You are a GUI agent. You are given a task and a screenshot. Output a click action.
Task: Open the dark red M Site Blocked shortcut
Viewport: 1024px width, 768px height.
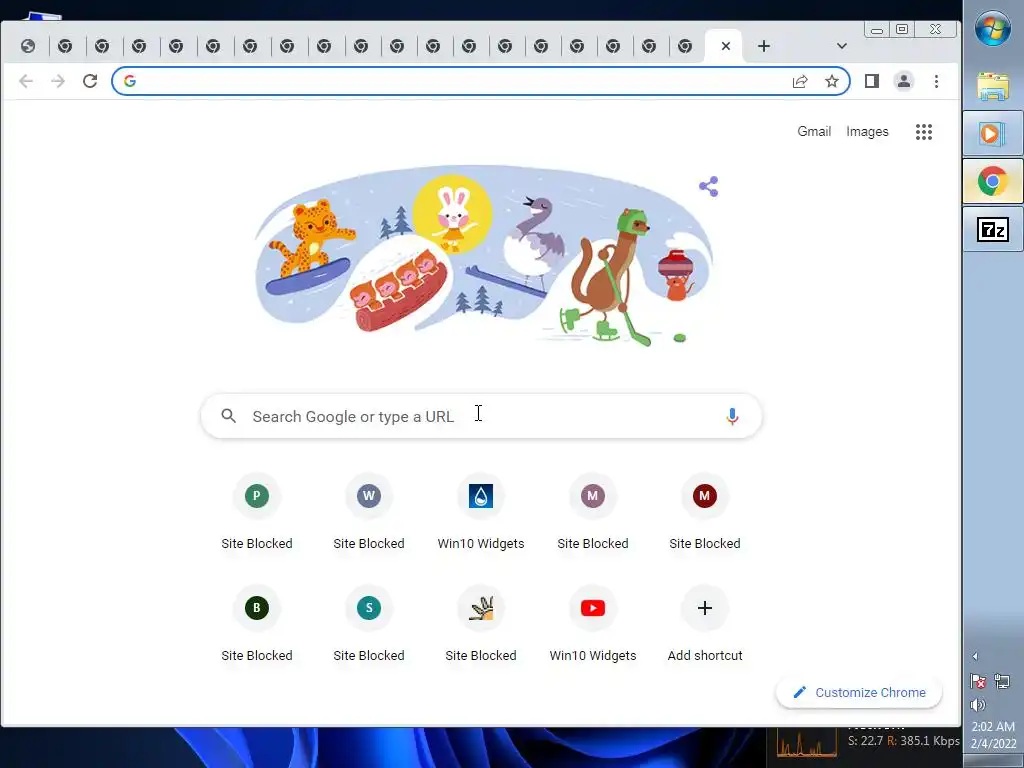click(705, 513)
